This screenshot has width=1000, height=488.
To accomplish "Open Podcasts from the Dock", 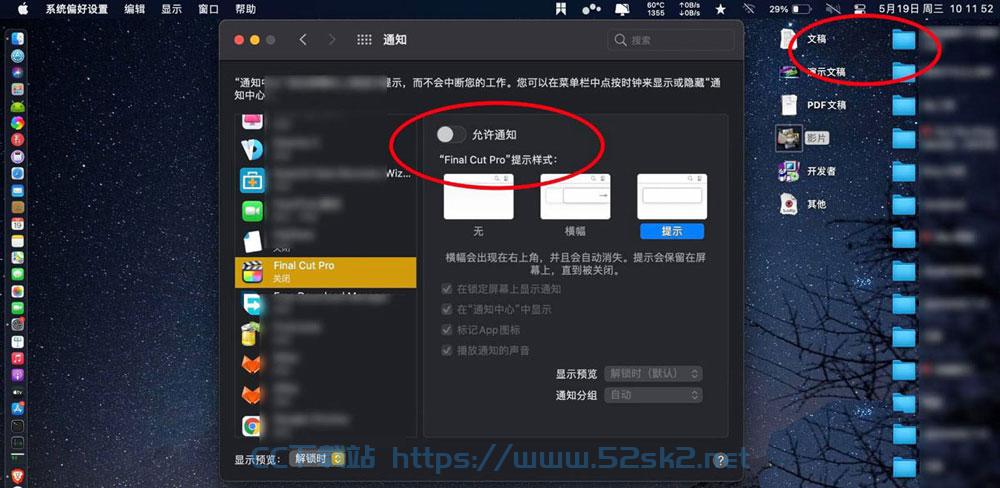I will click(18, 374).
